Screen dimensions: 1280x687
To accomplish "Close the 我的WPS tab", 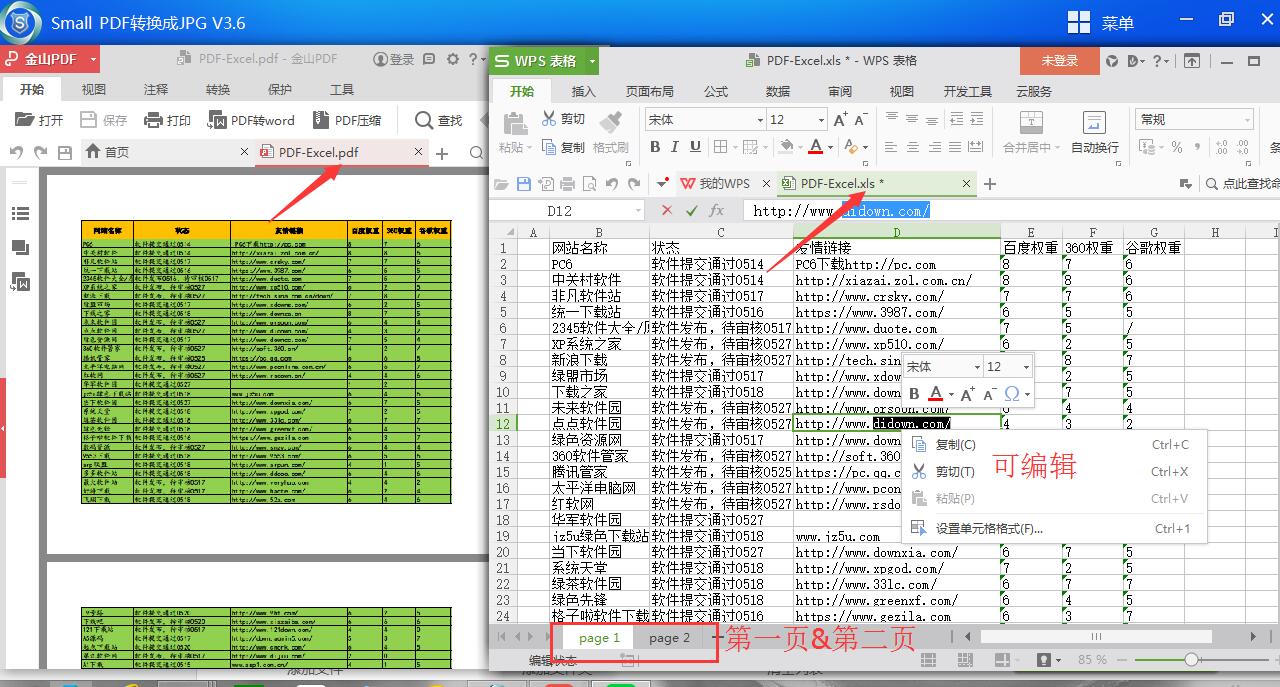I will [765, 184].
